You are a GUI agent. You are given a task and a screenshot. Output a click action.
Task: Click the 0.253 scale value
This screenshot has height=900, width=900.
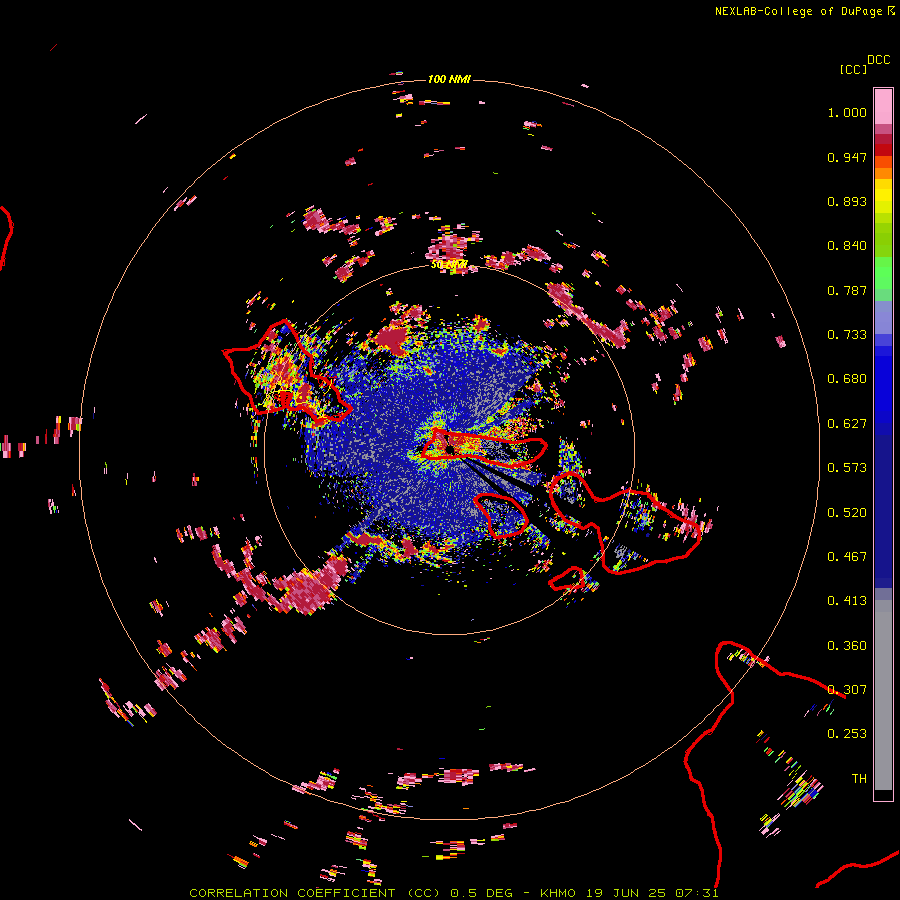847,734
